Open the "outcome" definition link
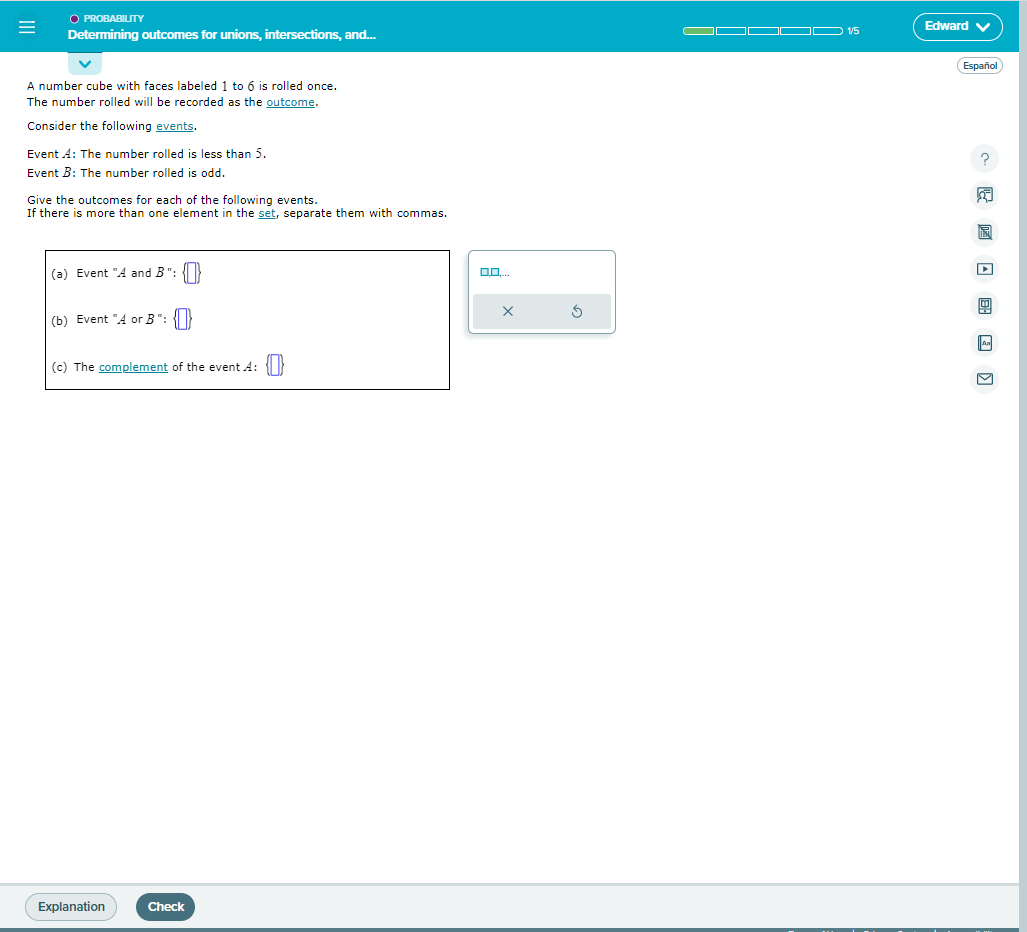This screenshot has width=1027, height=932. [290, 101]
